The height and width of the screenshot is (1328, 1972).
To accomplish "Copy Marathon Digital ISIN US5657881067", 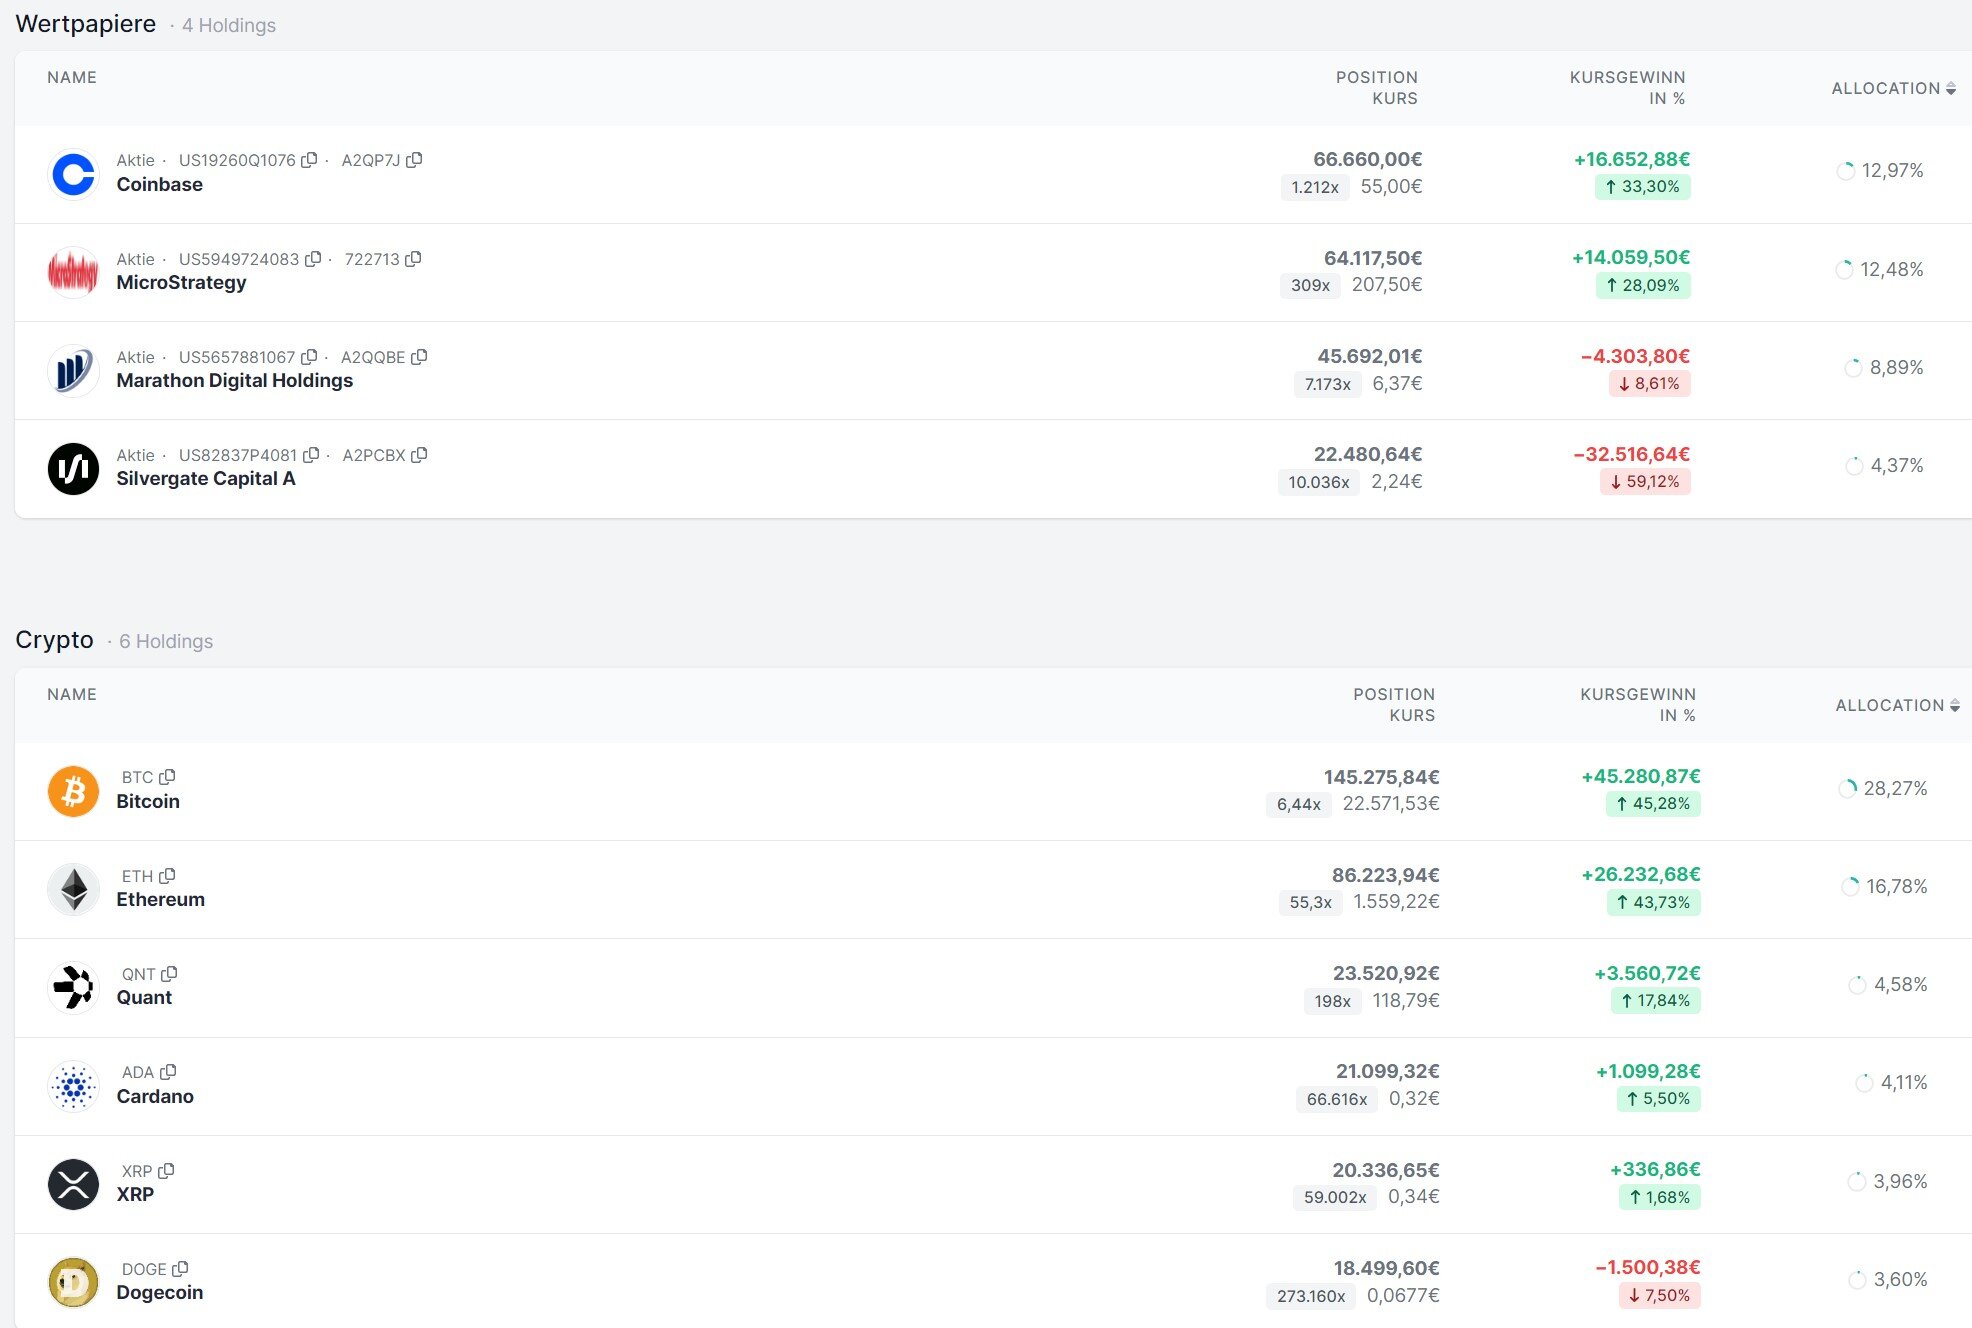I will pos(309,357).
